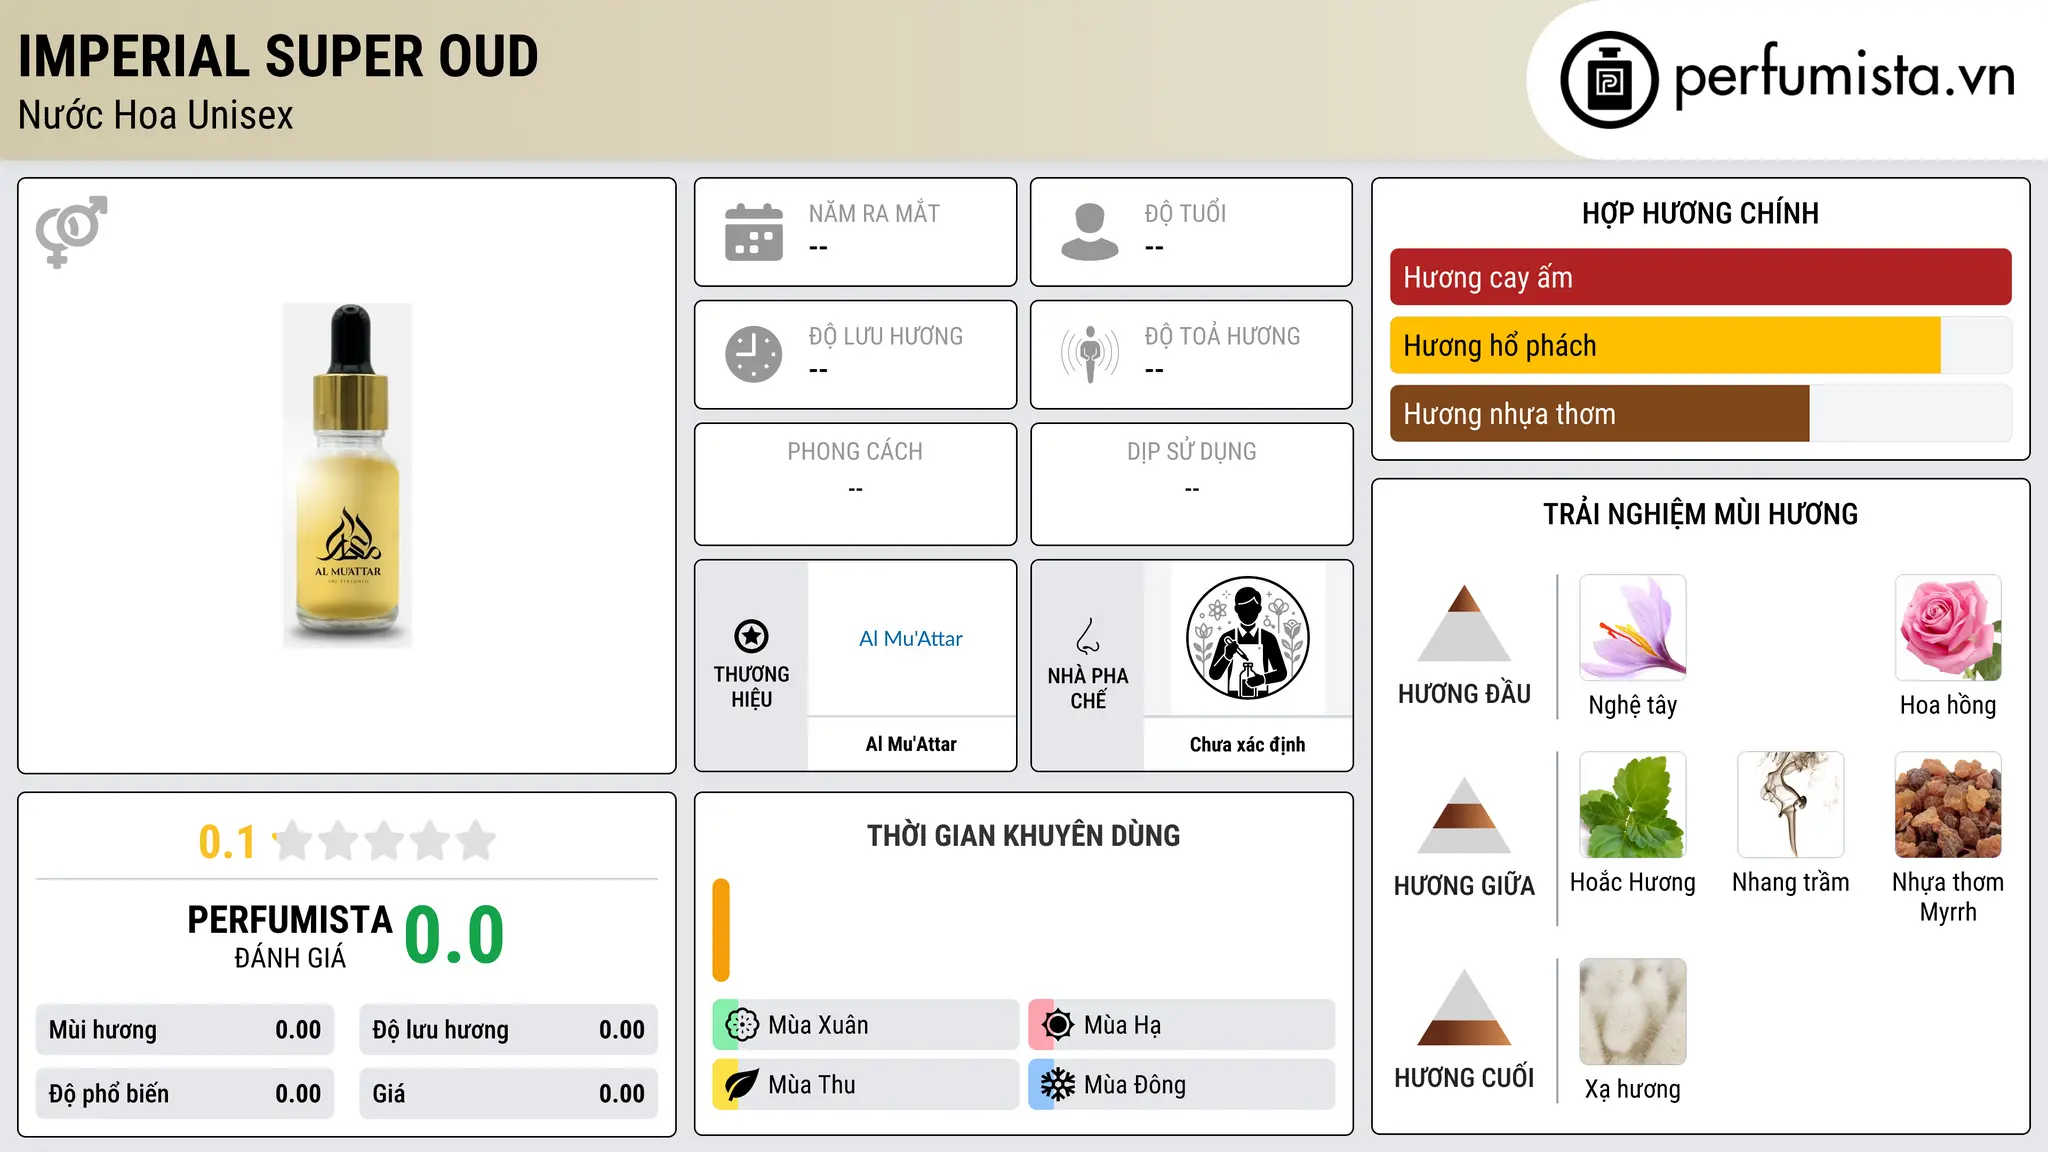This screenshot has width=2048, height=1152.
Task: Click the Hương giữa pyramid icon
Action: pyautogui.click(x=1464, y=815)
